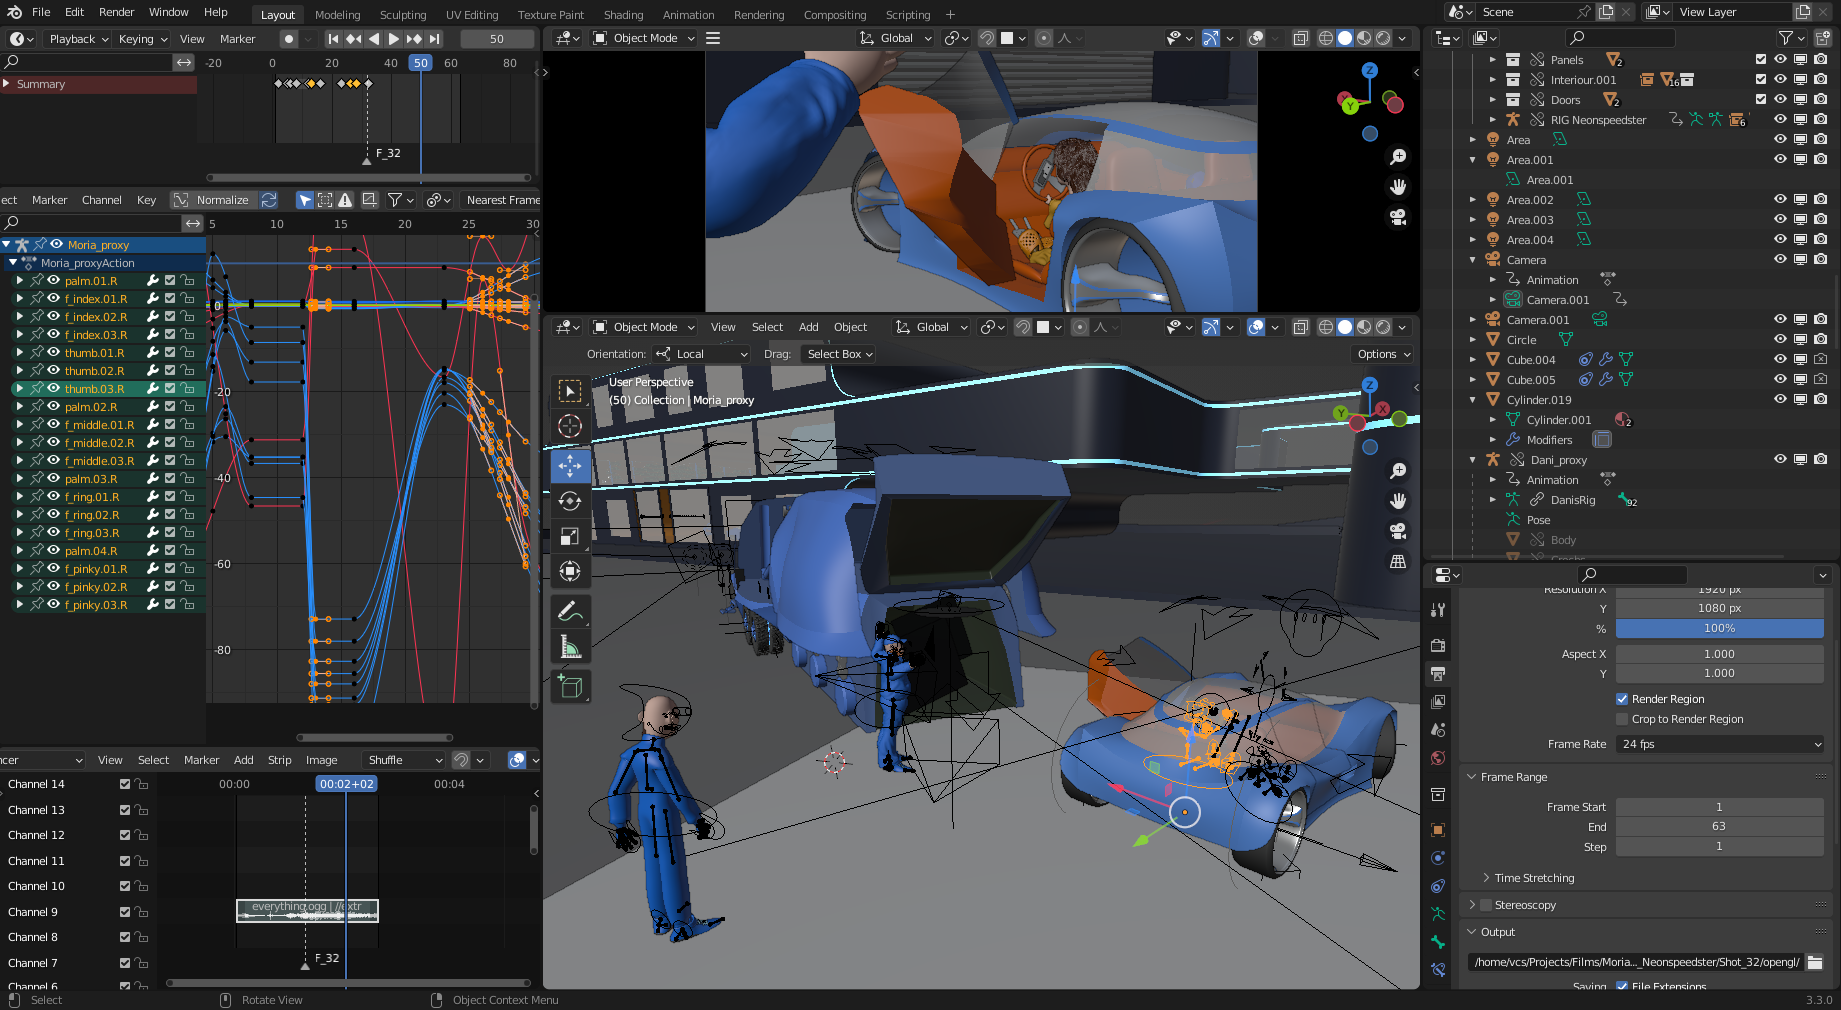Viewport: 1841px width, 1010px height.
Task: Click the Nearest Frame snapping button
Action: (x=502, y=200)
